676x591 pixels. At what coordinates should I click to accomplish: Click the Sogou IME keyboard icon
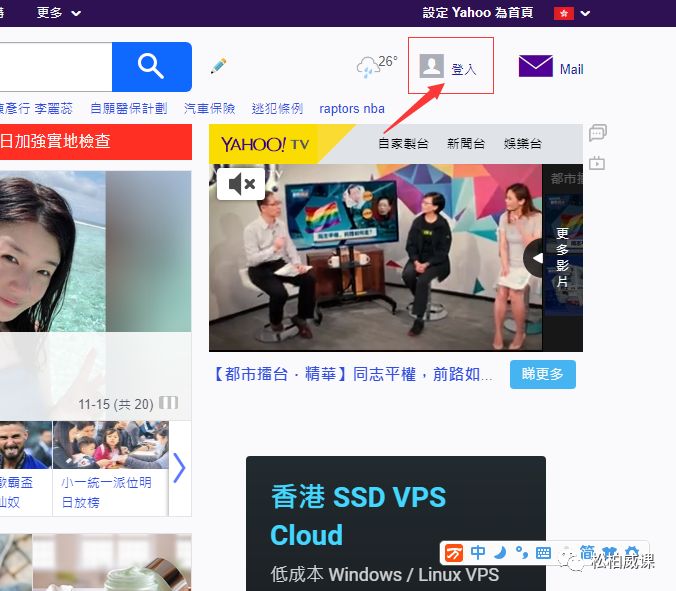coord(543,552)
